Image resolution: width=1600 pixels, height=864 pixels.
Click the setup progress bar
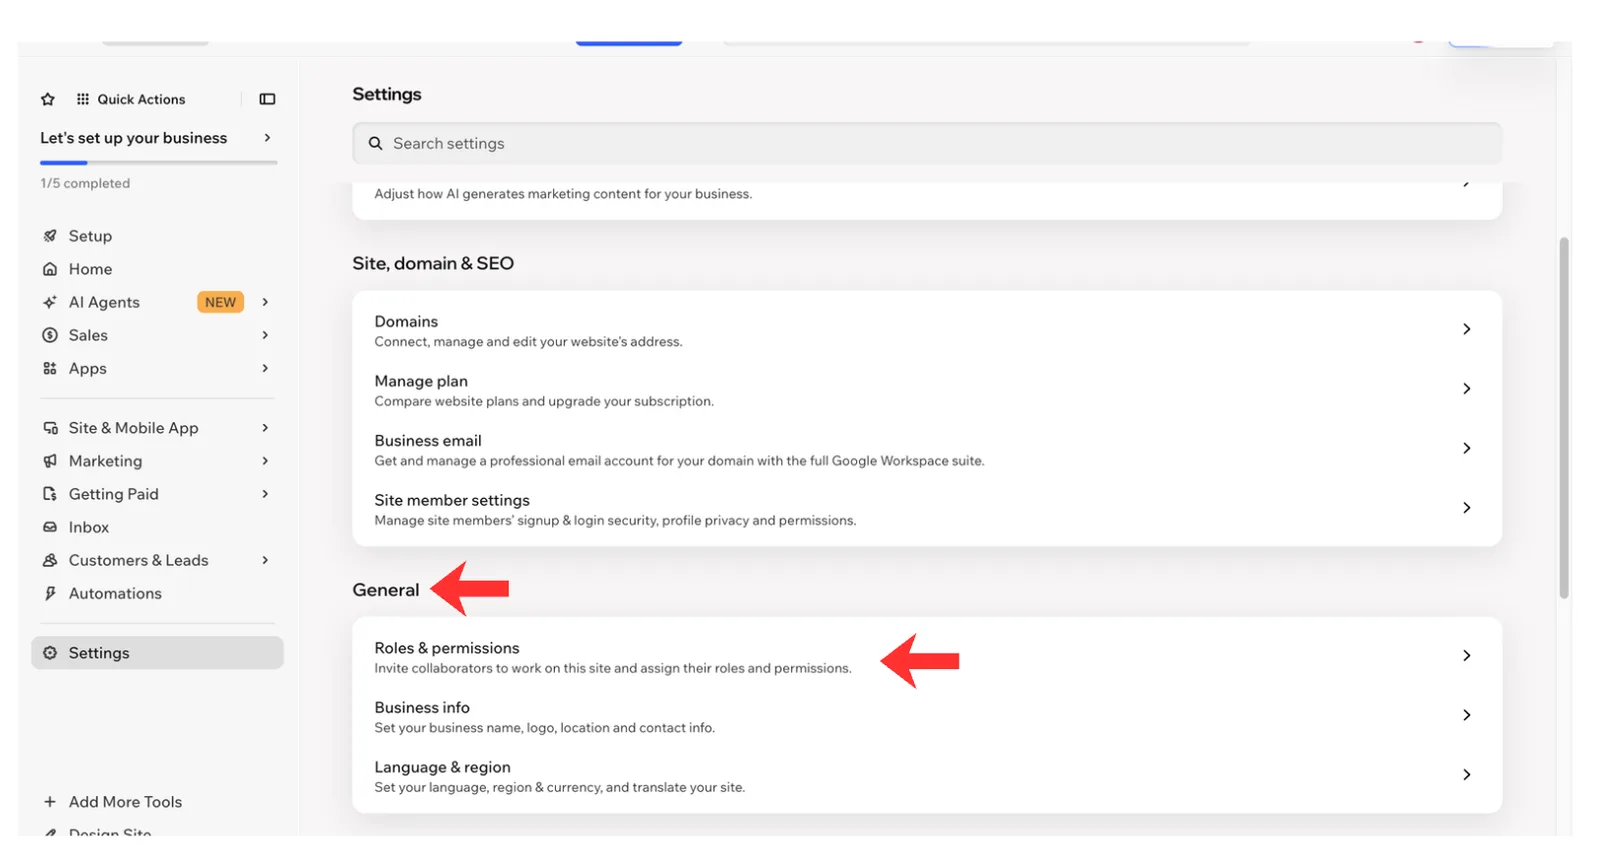coord(158,162)
